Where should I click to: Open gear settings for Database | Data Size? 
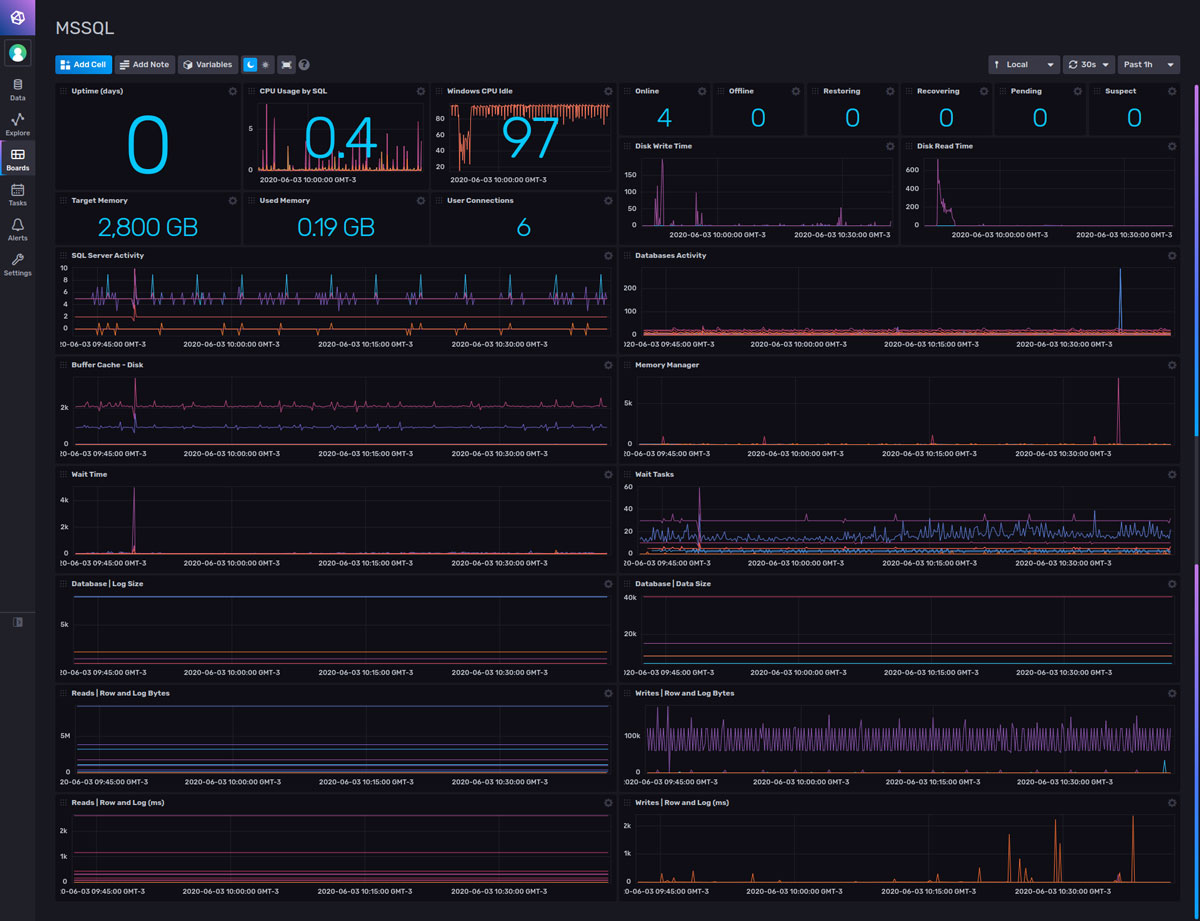click(1172, 584)
